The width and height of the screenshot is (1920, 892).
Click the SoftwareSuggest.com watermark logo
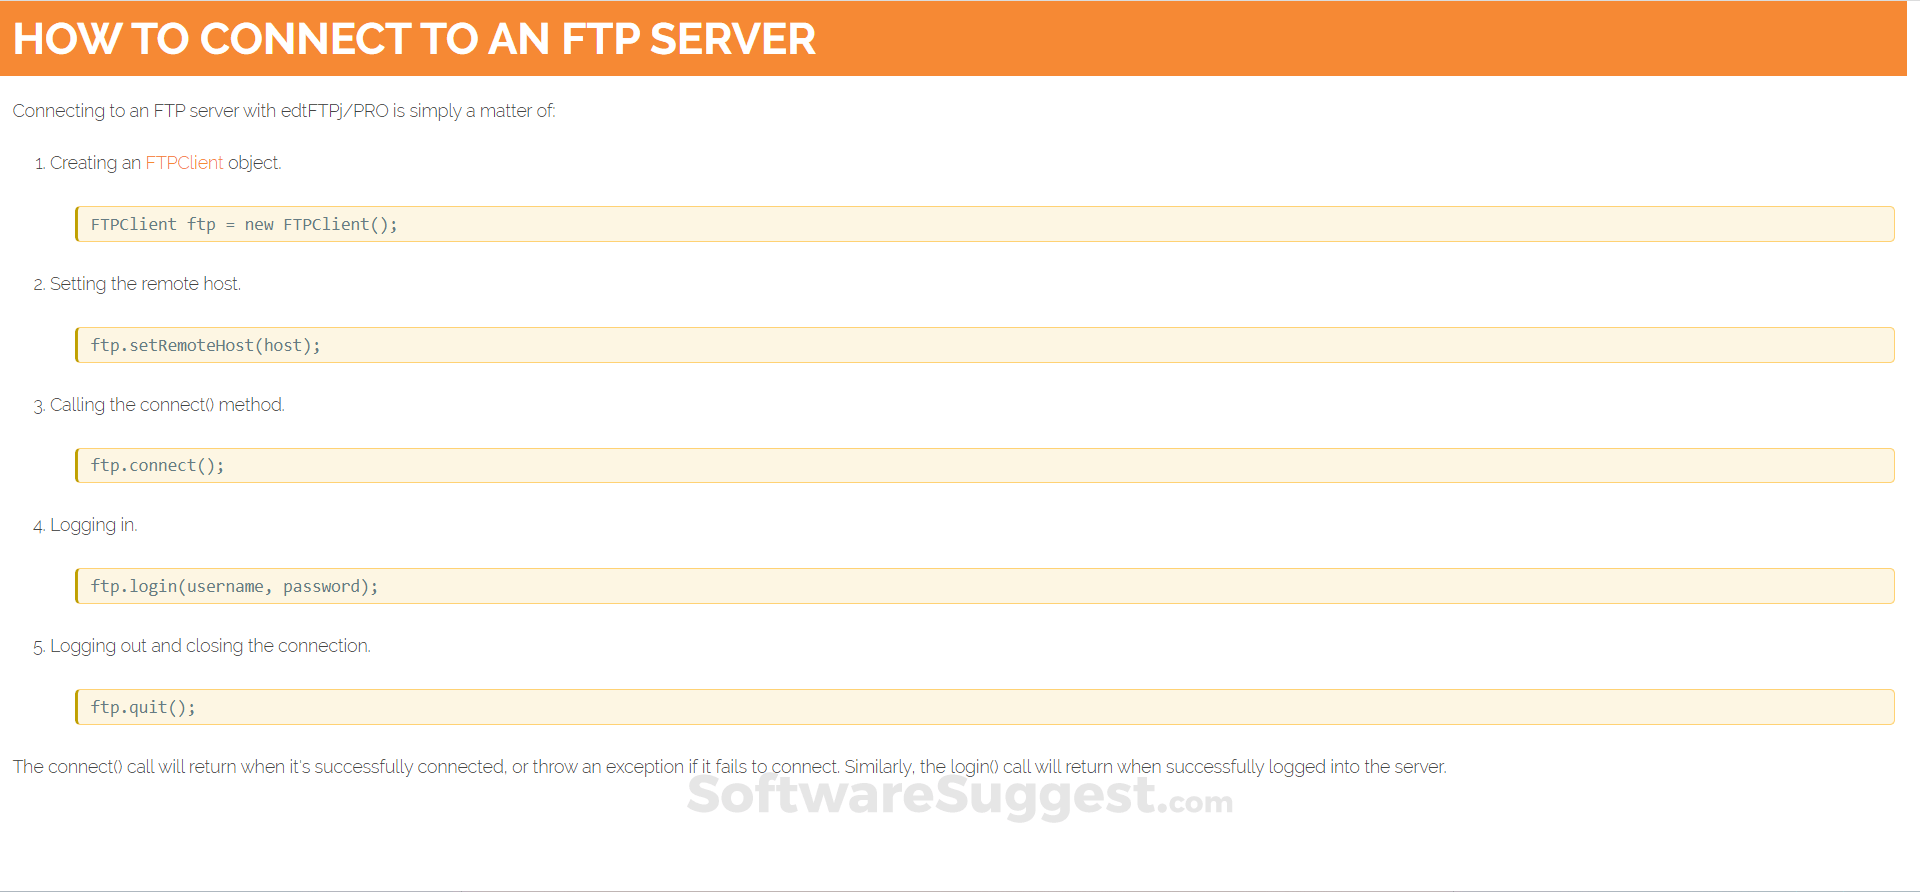[959, 797]
